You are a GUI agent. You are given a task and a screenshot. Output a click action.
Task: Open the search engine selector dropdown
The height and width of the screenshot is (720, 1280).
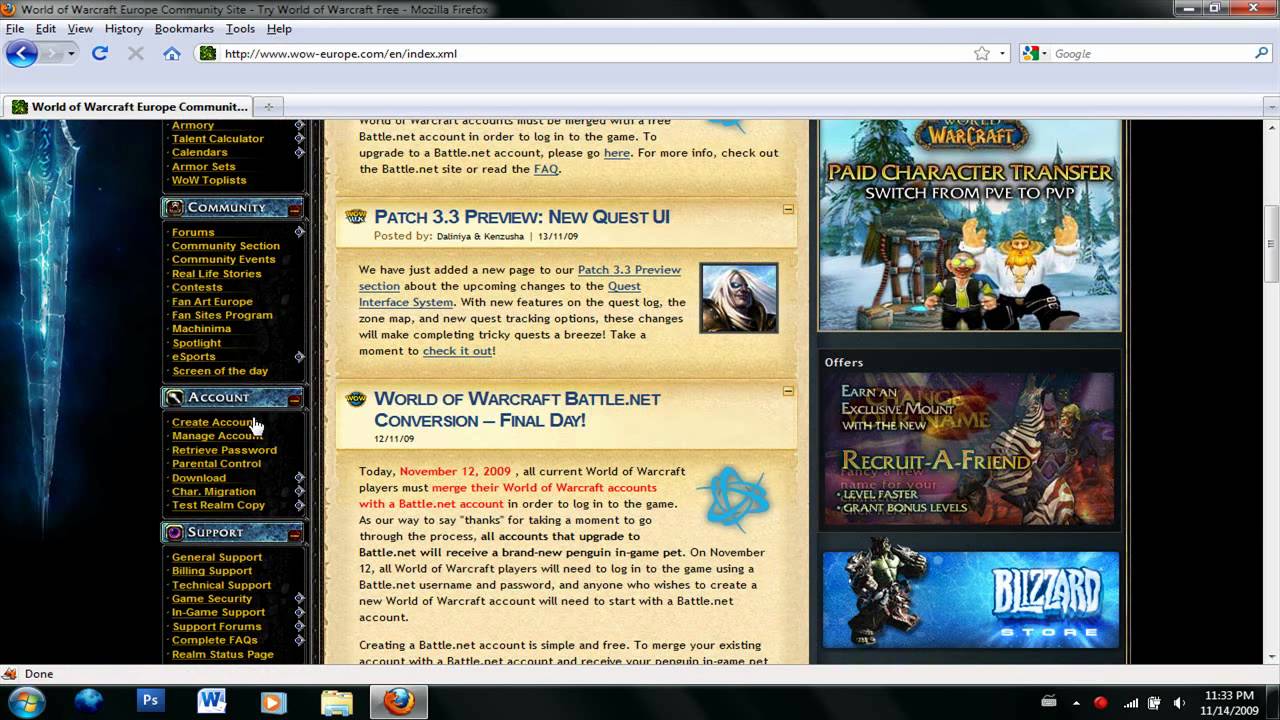tap(1036, 53)
